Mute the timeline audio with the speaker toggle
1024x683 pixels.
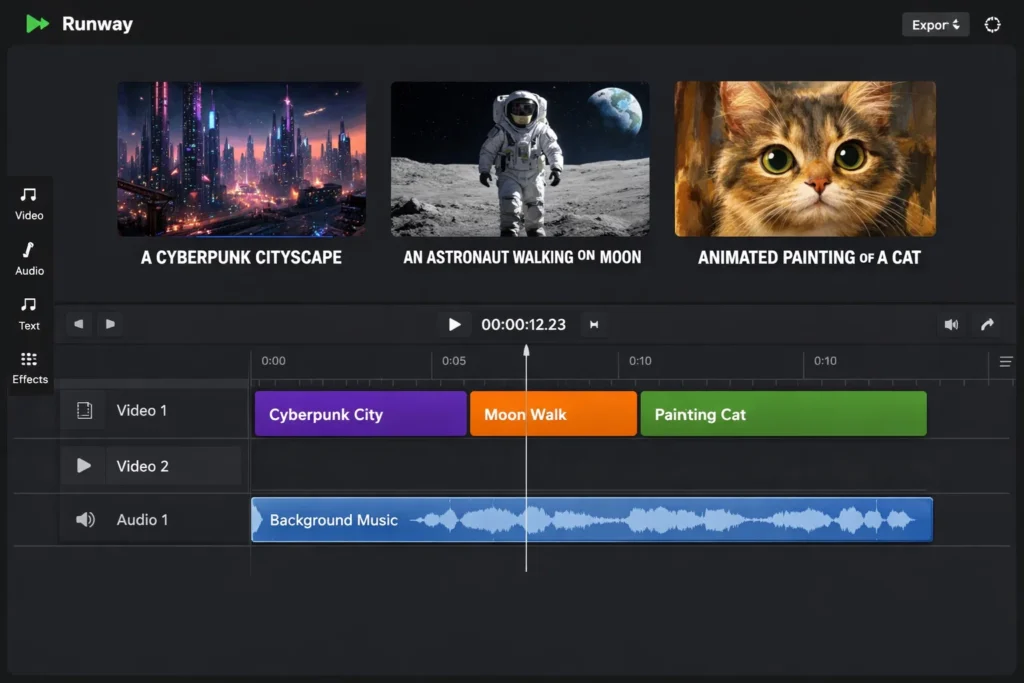pos(951,323)
